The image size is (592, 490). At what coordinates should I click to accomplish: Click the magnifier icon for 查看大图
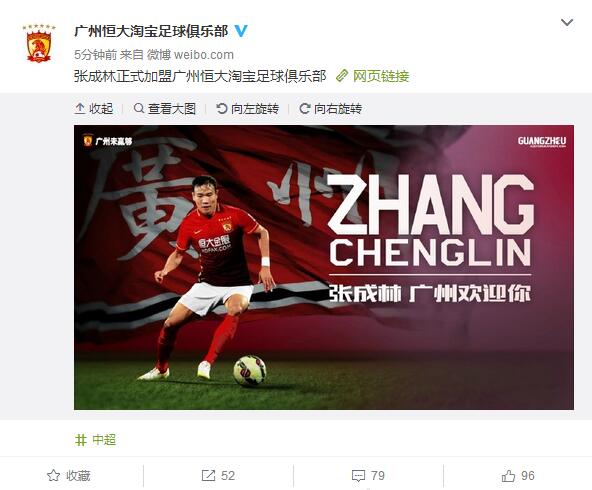(139, 109)
